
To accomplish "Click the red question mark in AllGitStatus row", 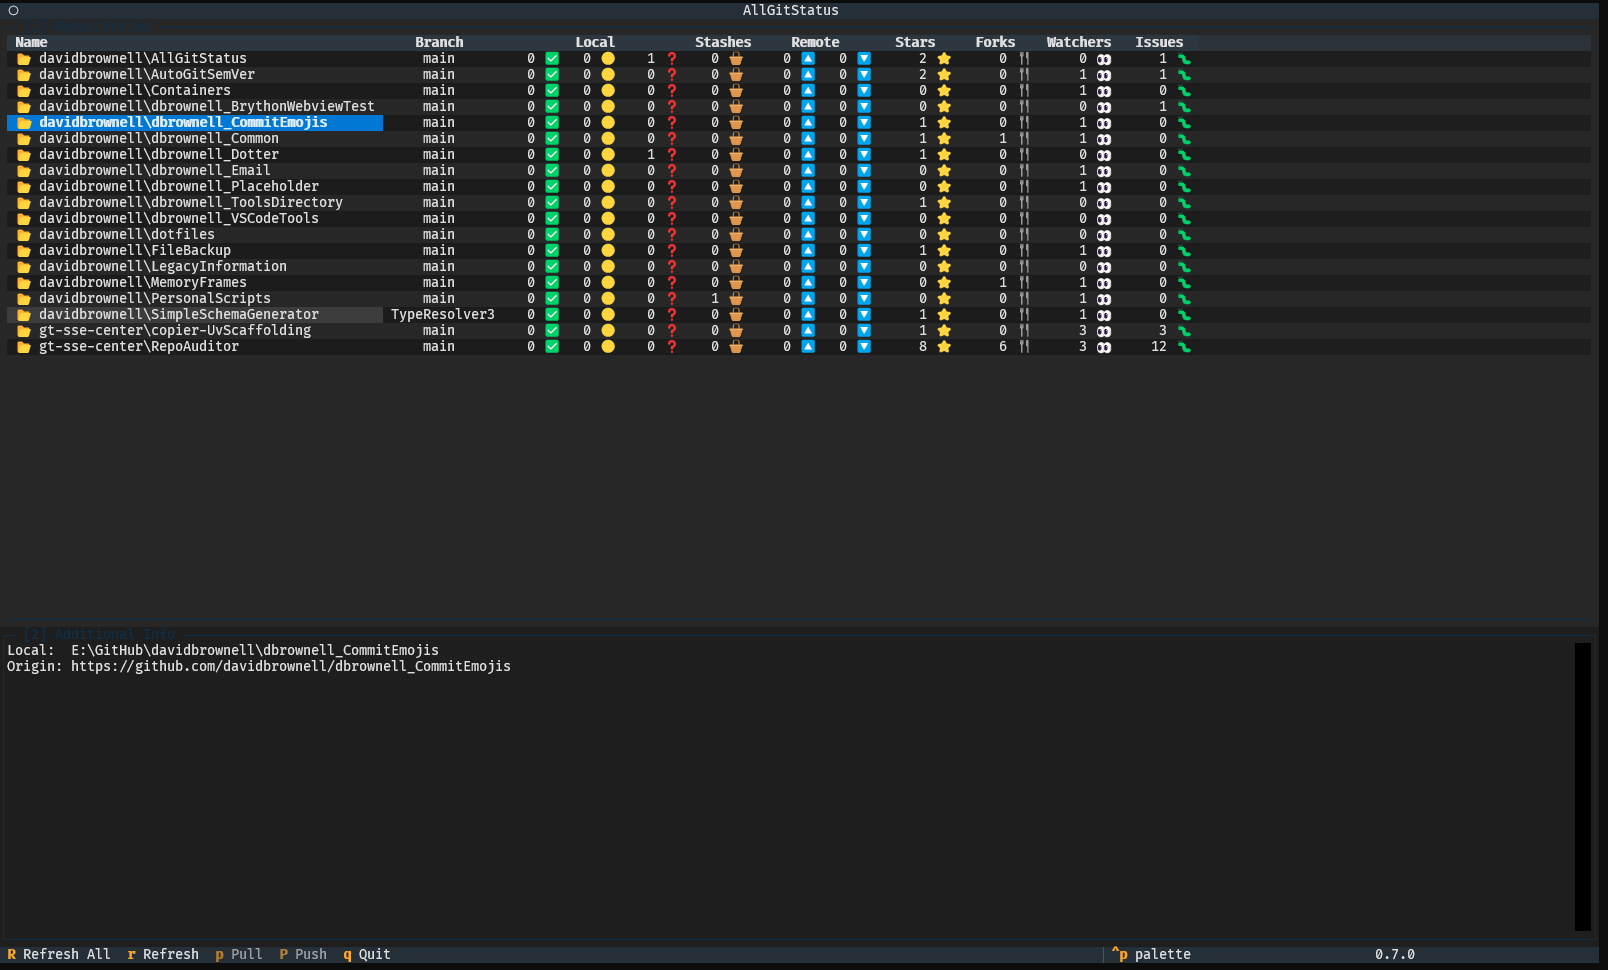I will [672, 59].
